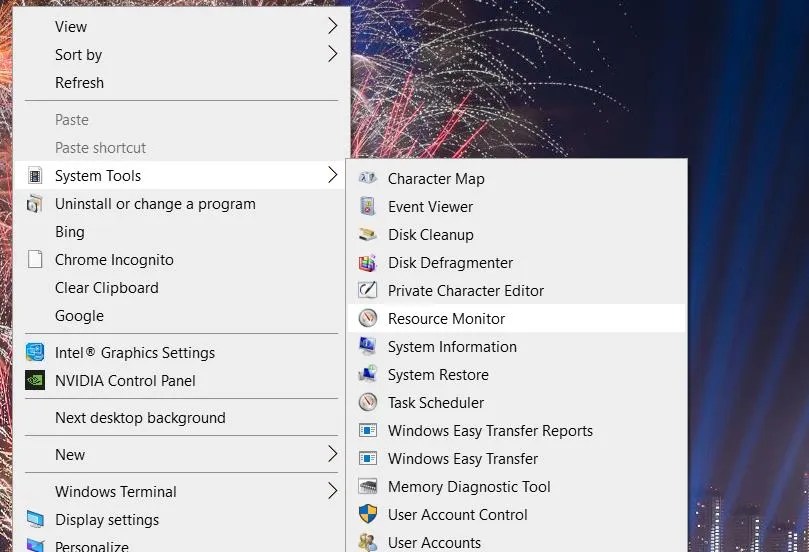The height and width of the screenshot is (552, 809).
Task: Expand the View submenu arrow
Action: pos(333,26)
